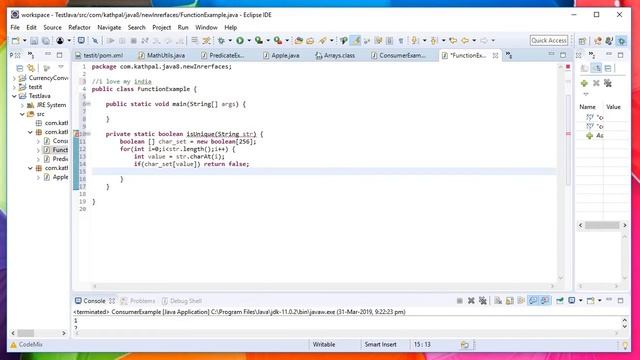Toggle Show Console on standard output
The image size is (640, 360).
coord(533,301)
